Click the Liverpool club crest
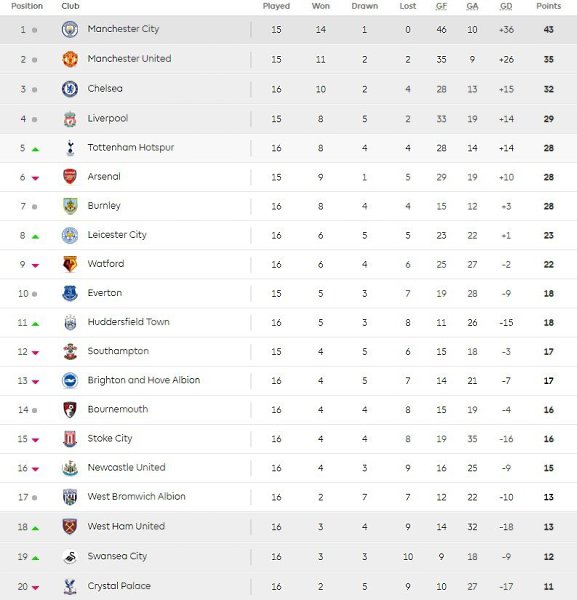 click(70, 119)
